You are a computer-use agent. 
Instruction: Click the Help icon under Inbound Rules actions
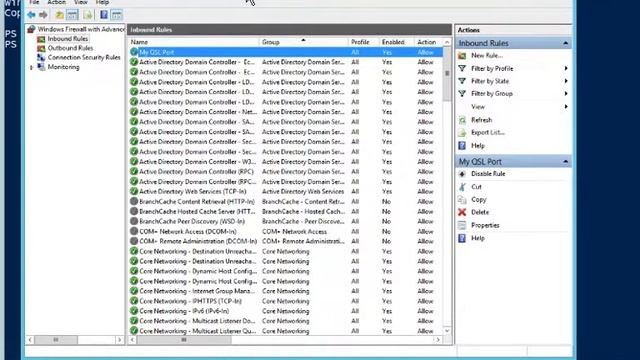(462, 146)
